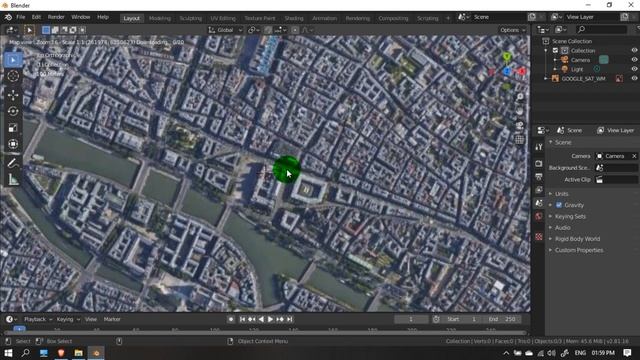Click the new selection mode icon in header
The image size is (640, 360).
click(x=46, y=30)
